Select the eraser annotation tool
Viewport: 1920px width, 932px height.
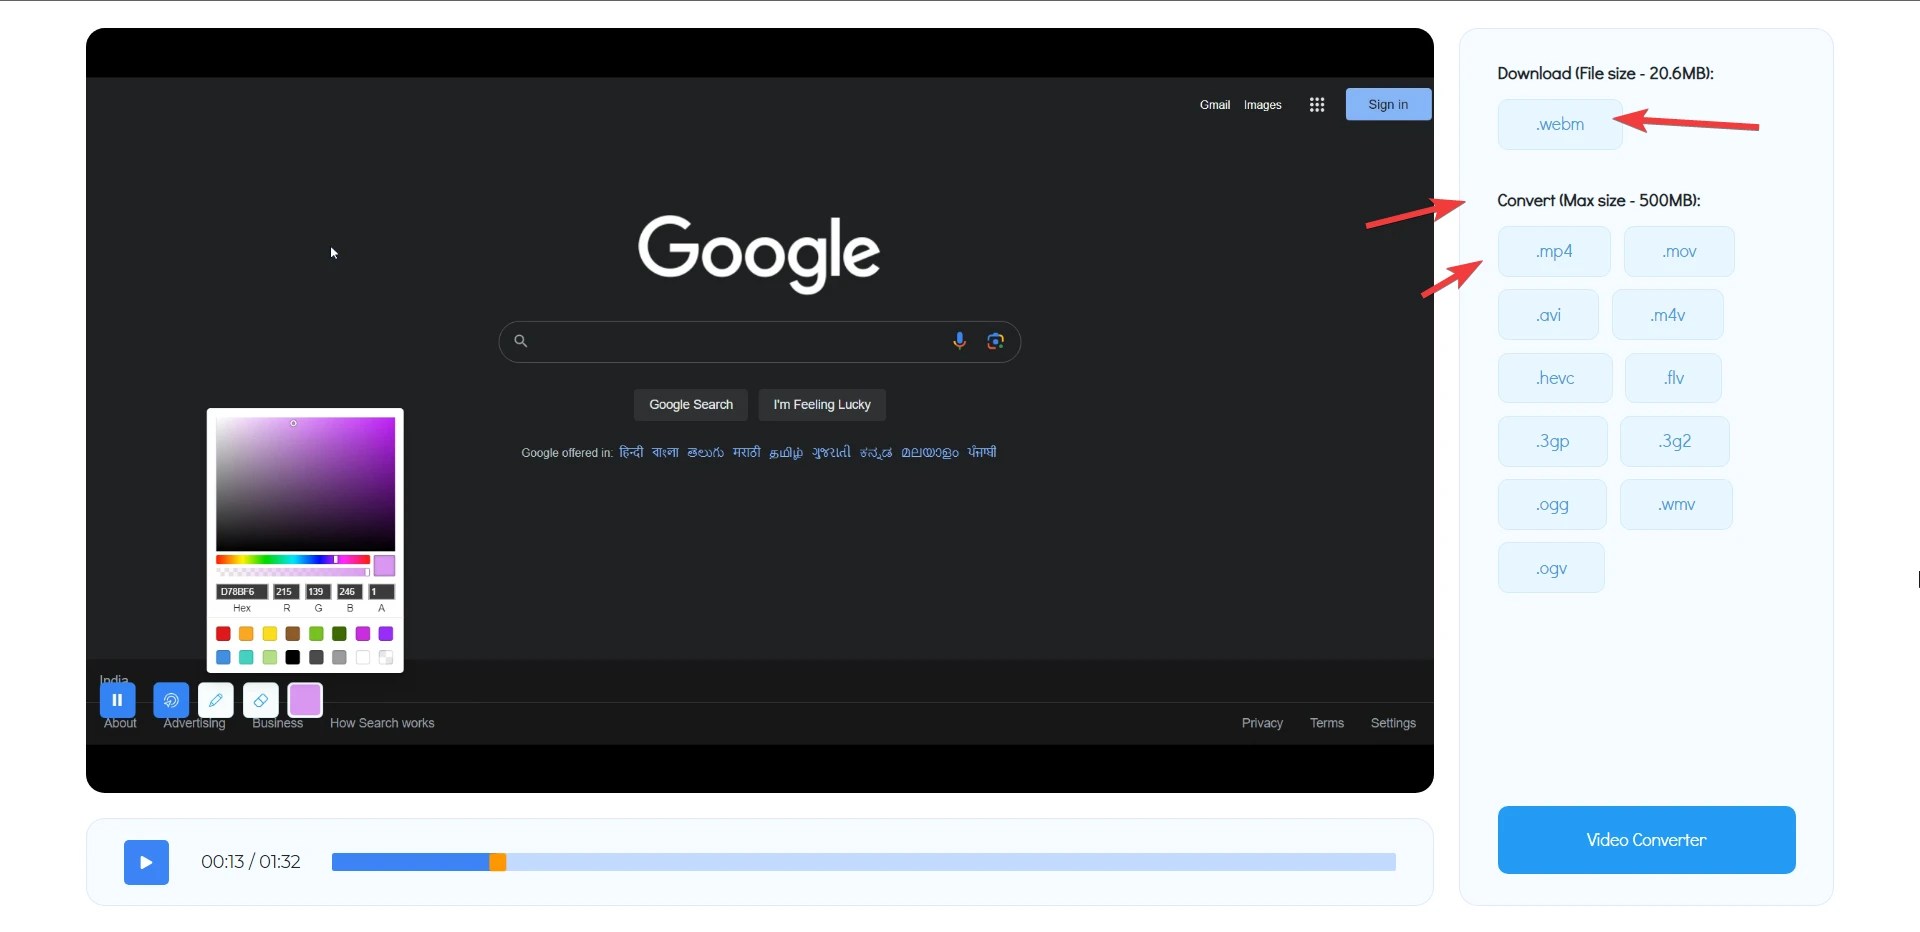260,700
